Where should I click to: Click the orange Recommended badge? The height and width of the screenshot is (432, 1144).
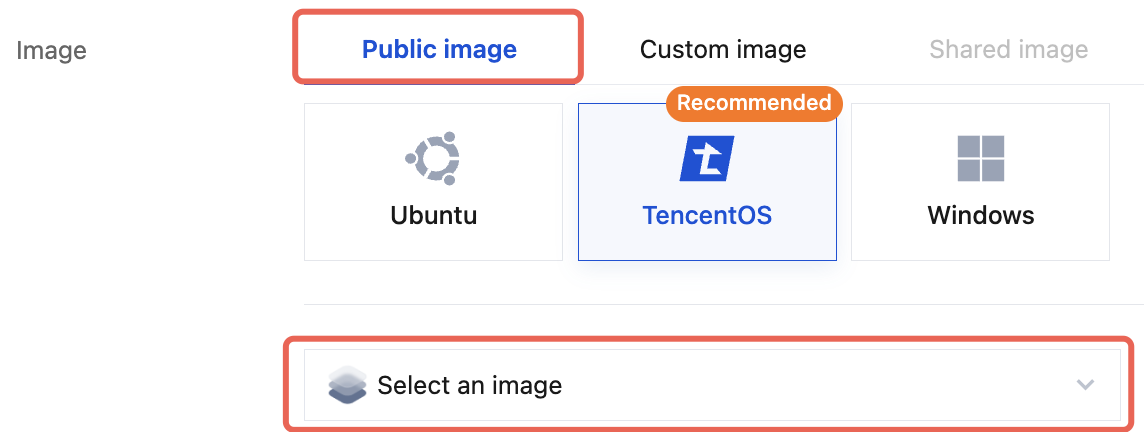click(754, 103)
